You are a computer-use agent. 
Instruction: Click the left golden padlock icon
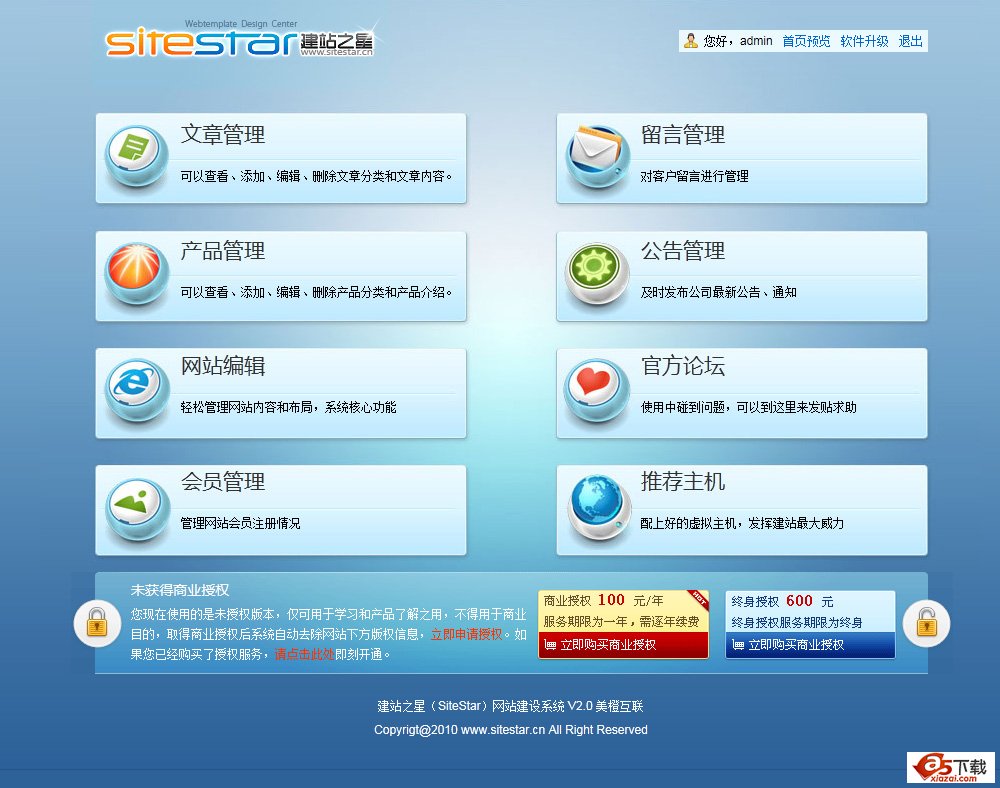(97, 623)
